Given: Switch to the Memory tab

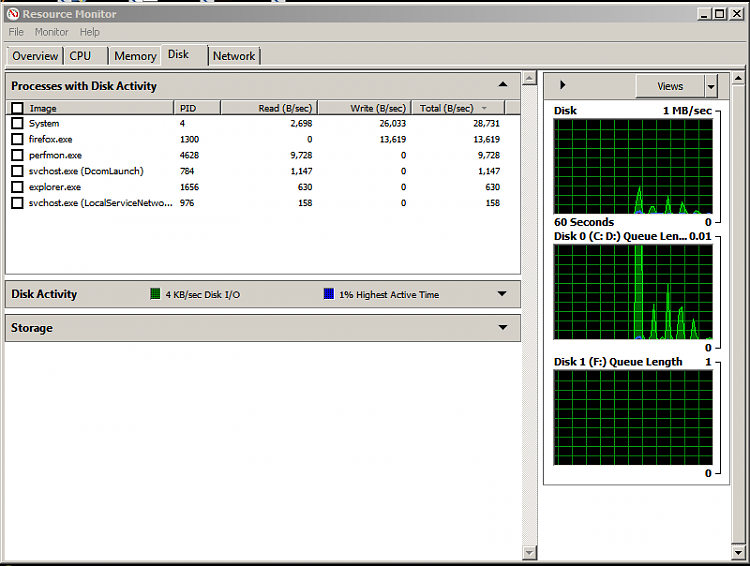Looking at the screenshot, I should 135,56.
